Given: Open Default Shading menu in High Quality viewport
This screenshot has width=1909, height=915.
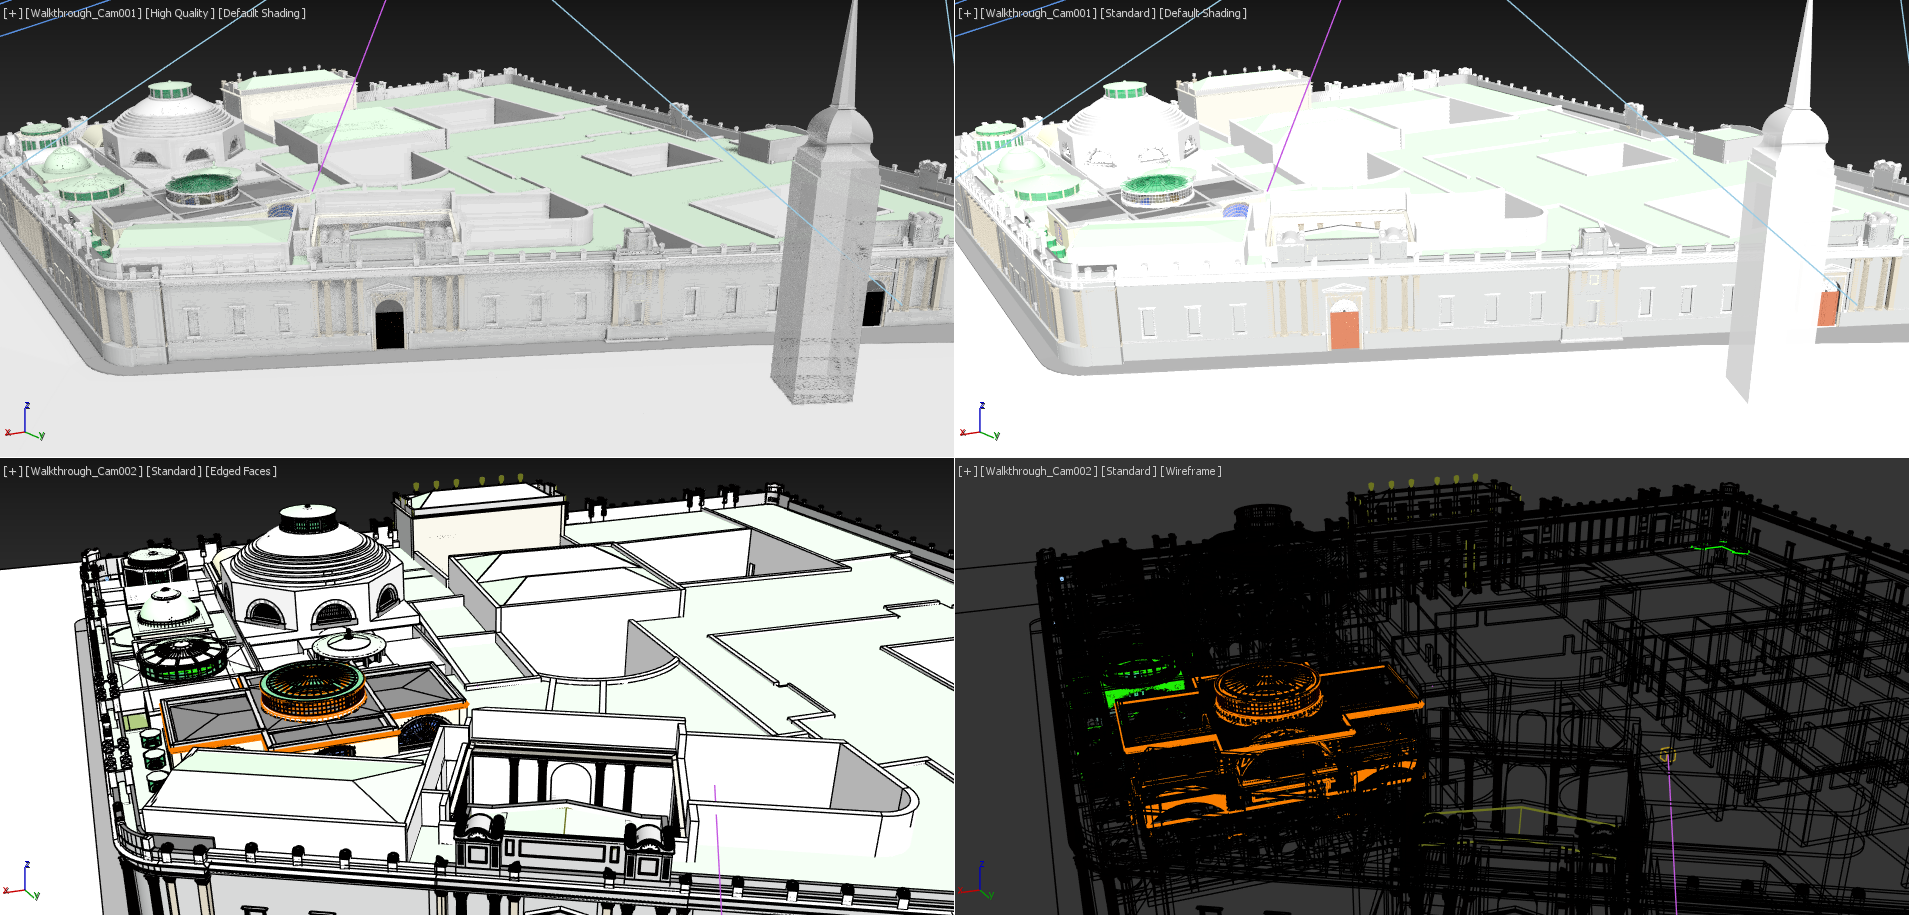Looking at the screenshot, I should point(262,14).
